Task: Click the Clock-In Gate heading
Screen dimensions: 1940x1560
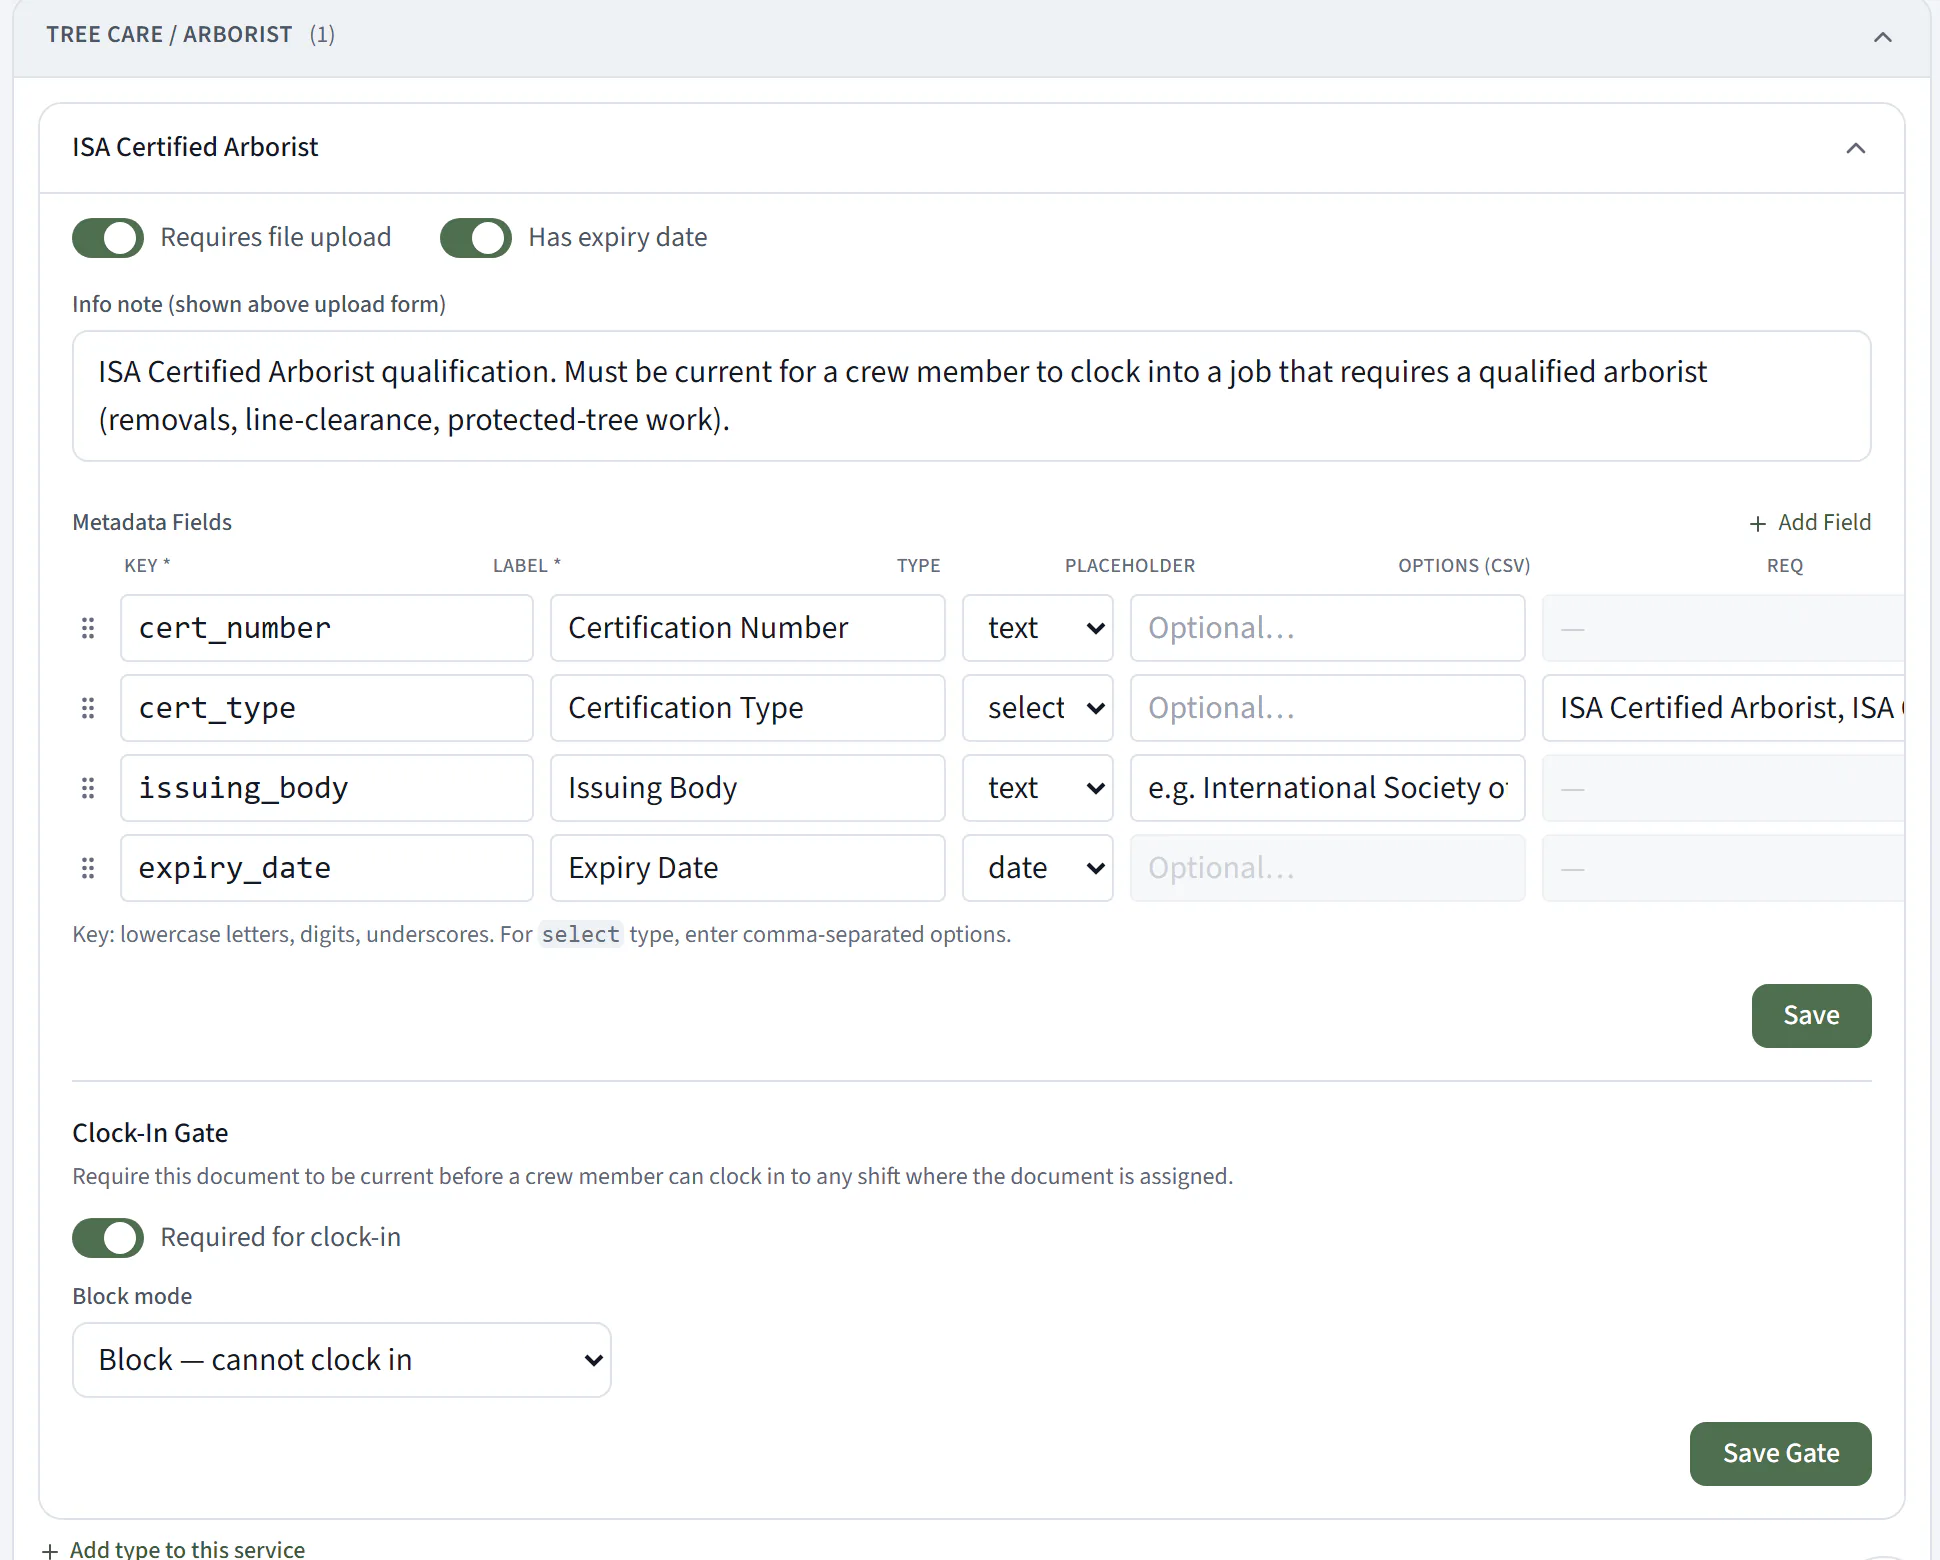Action: pos(150,1133)
